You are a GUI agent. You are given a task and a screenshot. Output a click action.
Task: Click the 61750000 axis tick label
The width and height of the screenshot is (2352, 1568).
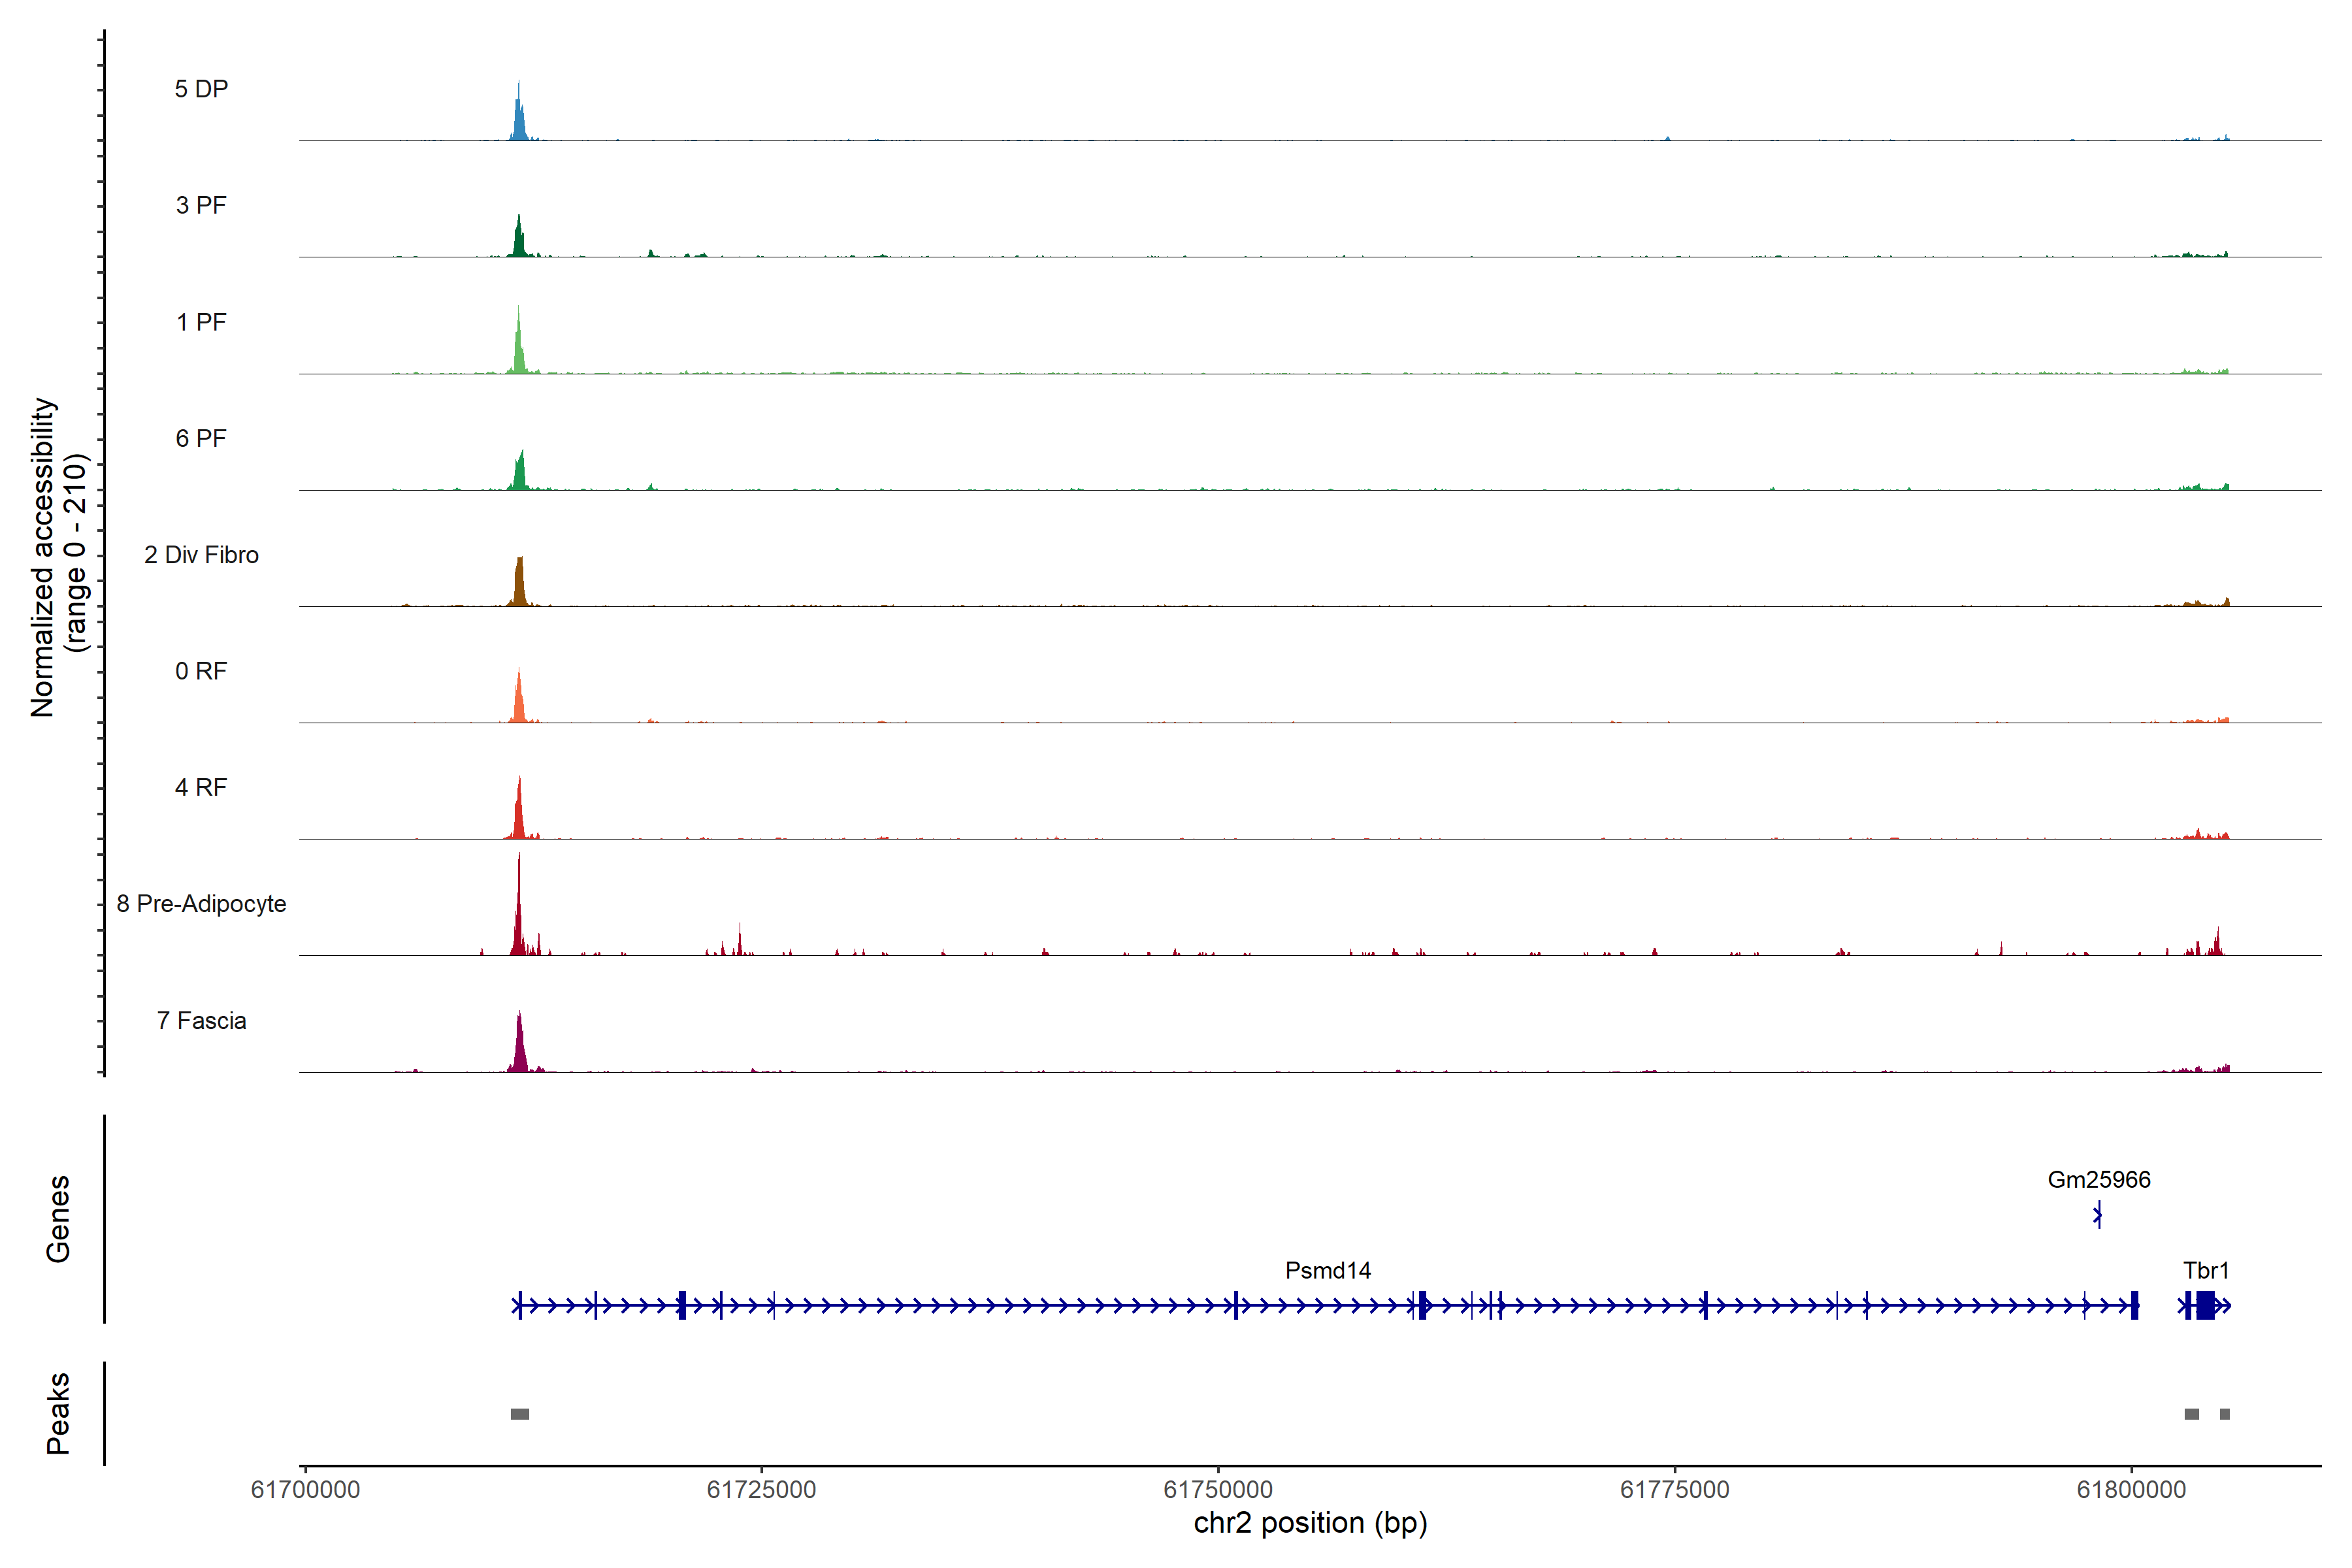tap(1217, 1489)
